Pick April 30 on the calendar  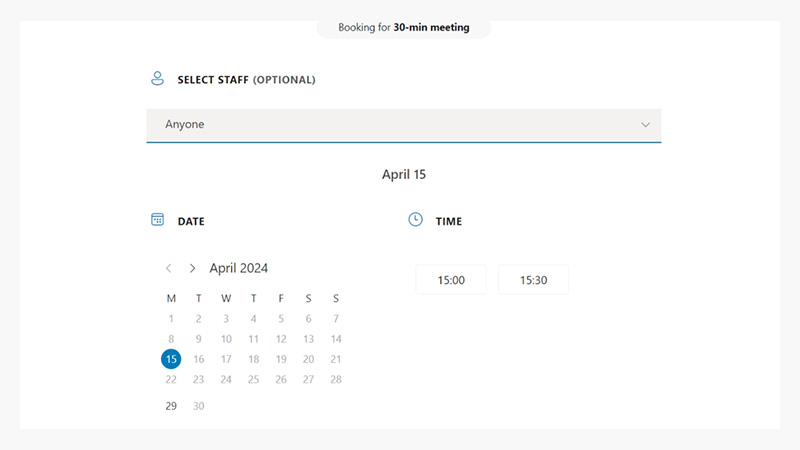tap(199, 406)
